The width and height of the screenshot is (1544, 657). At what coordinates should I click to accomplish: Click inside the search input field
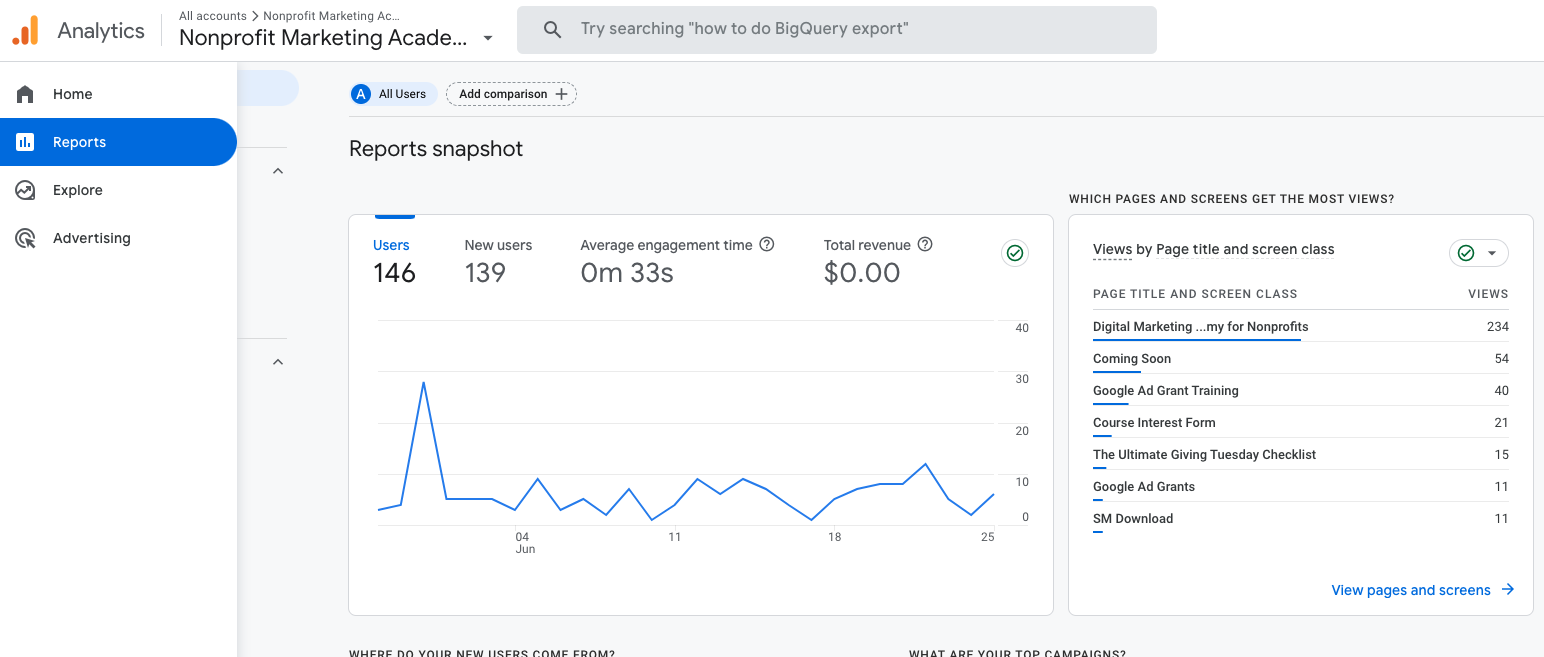[850, 30]
